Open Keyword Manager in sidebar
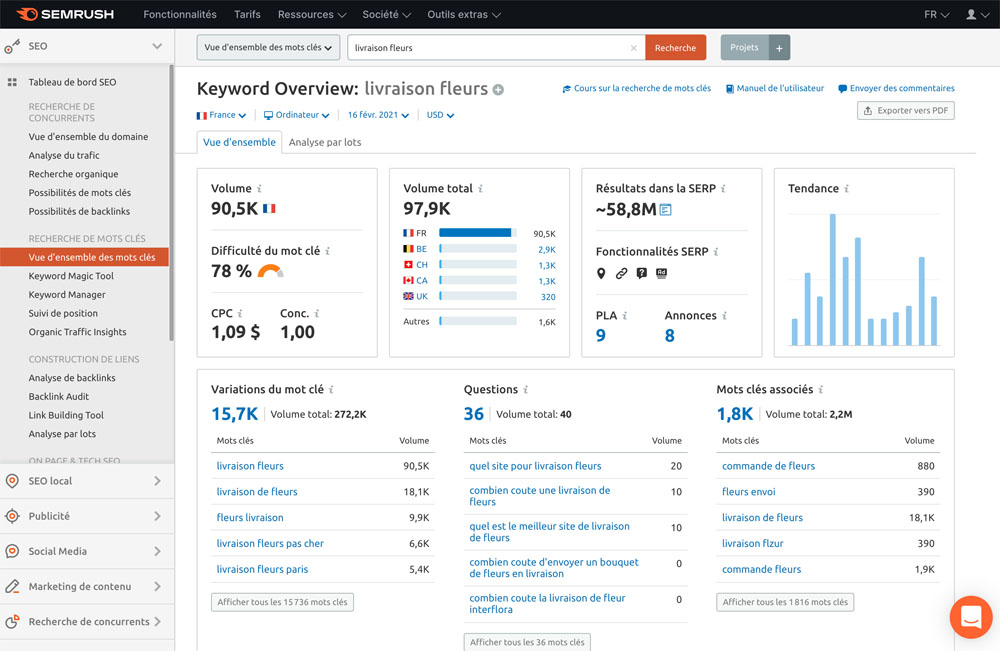1000x651 pixels. point(67,295)
